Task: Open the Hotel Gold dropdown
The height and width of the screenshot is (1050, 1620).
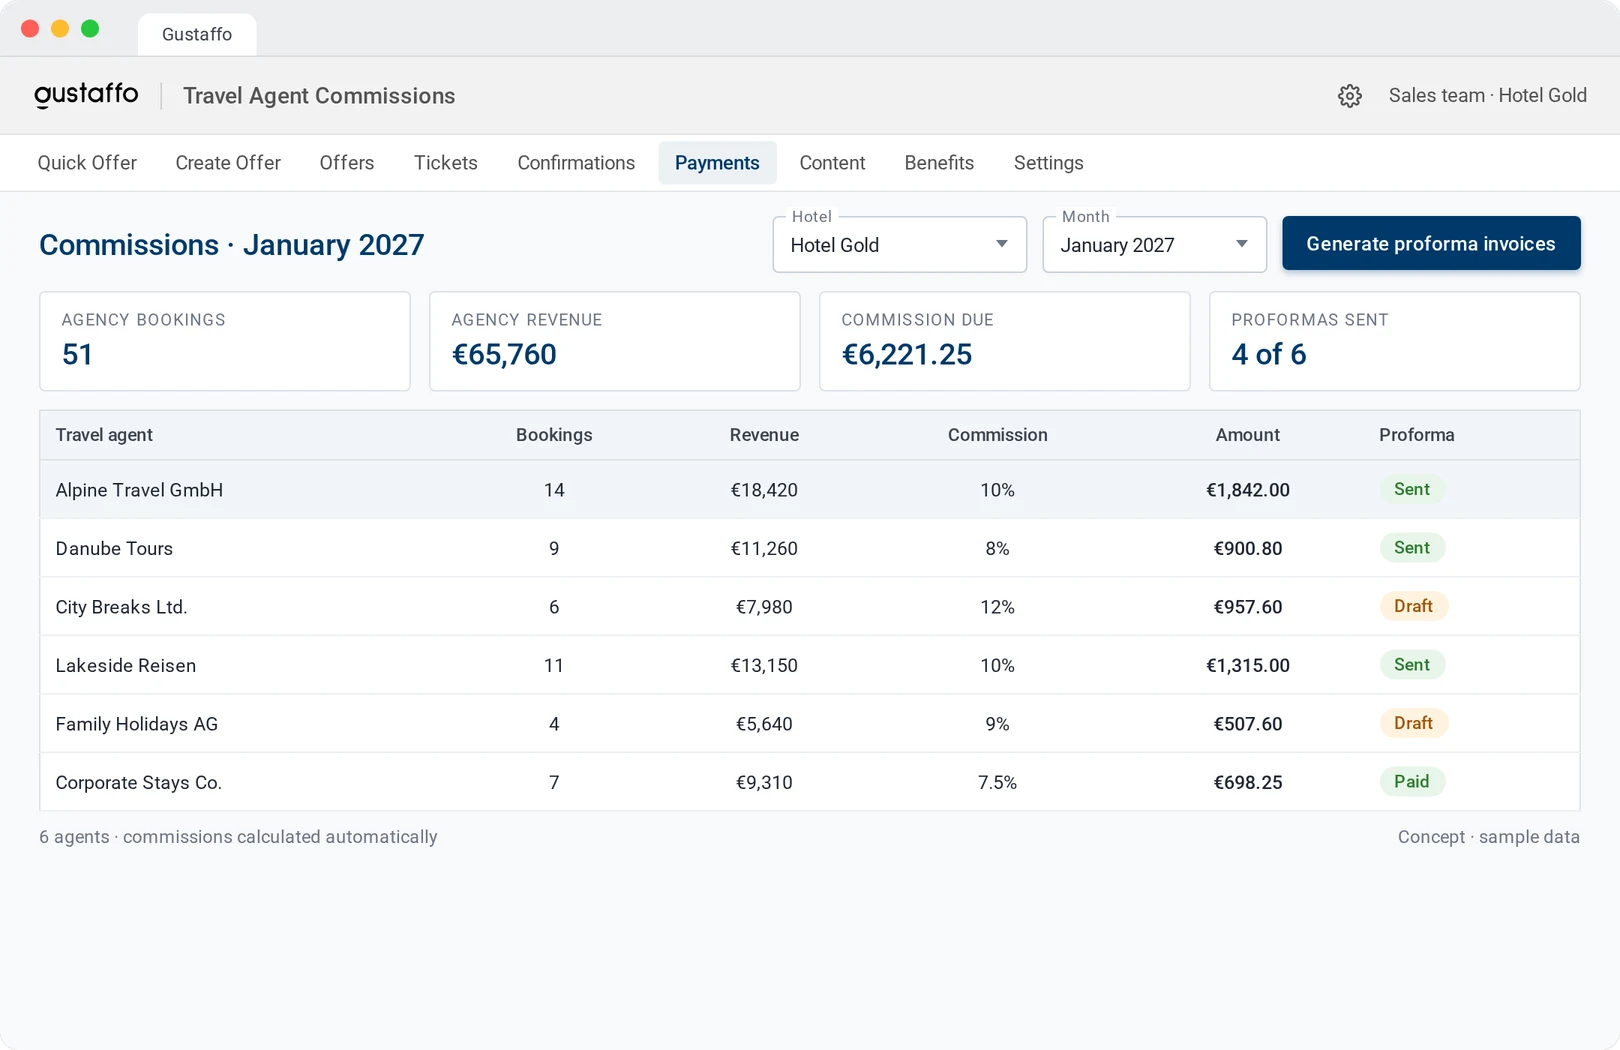Action: [900, 245]
